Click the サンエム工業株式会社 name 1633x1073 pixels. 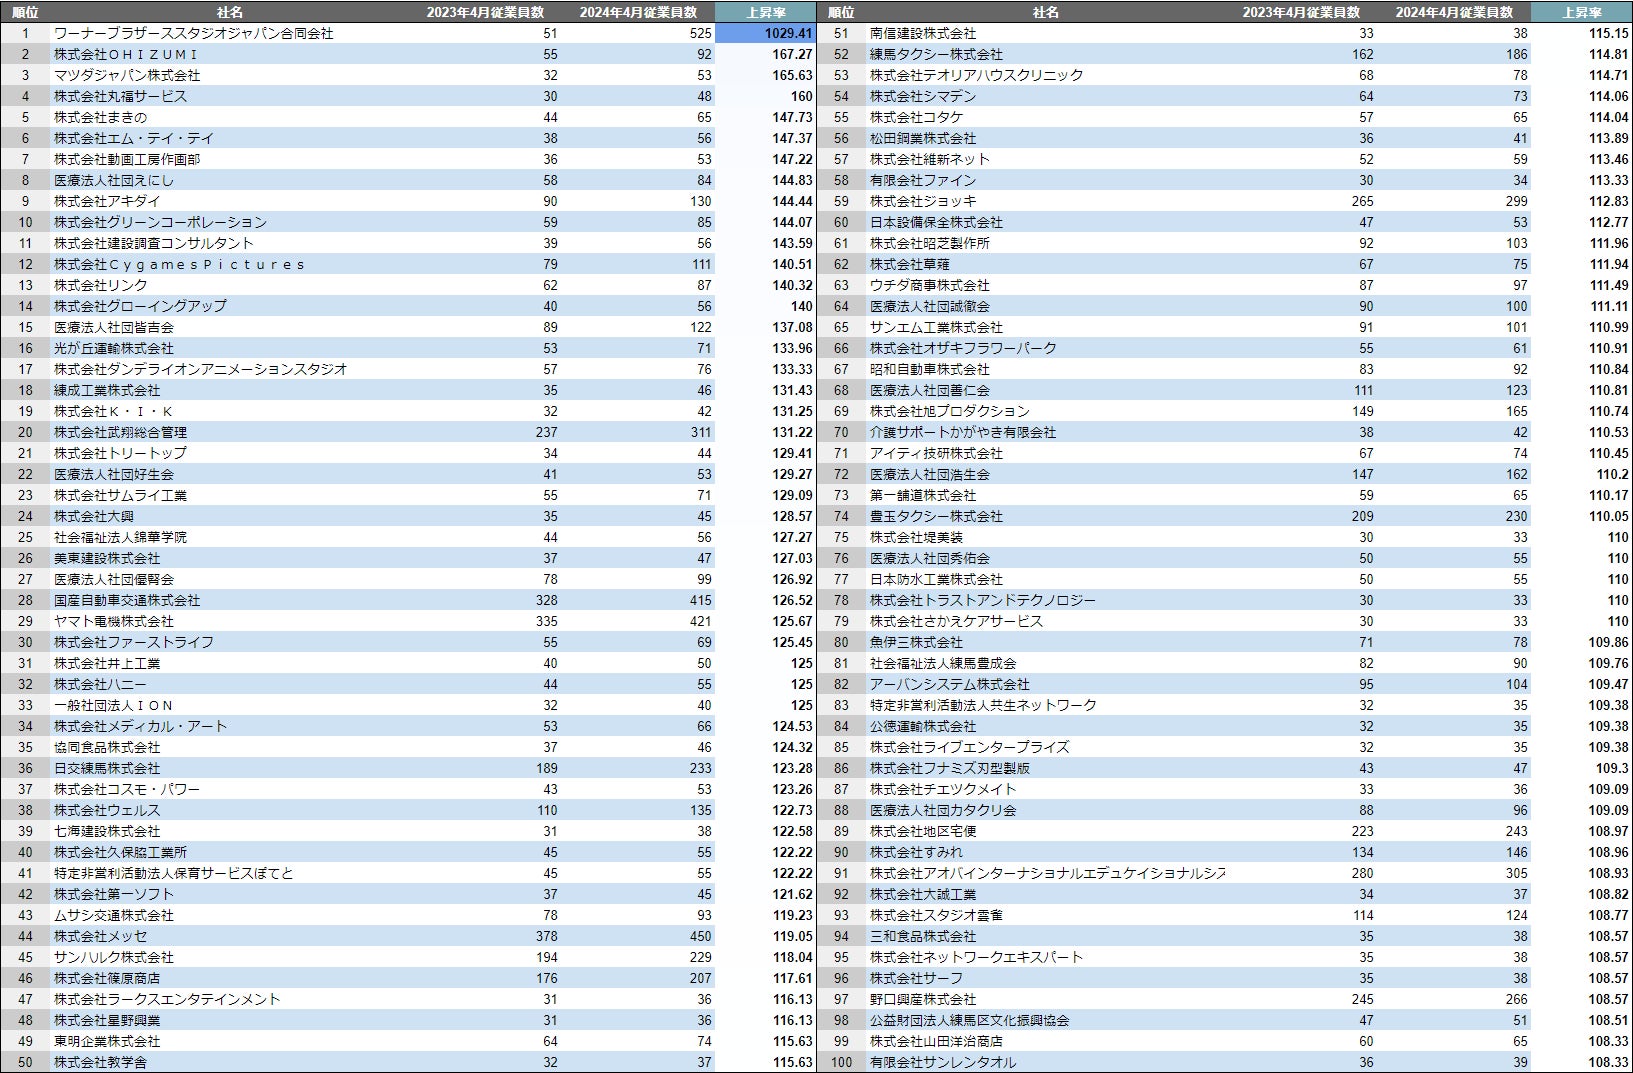tap(936, 327)
